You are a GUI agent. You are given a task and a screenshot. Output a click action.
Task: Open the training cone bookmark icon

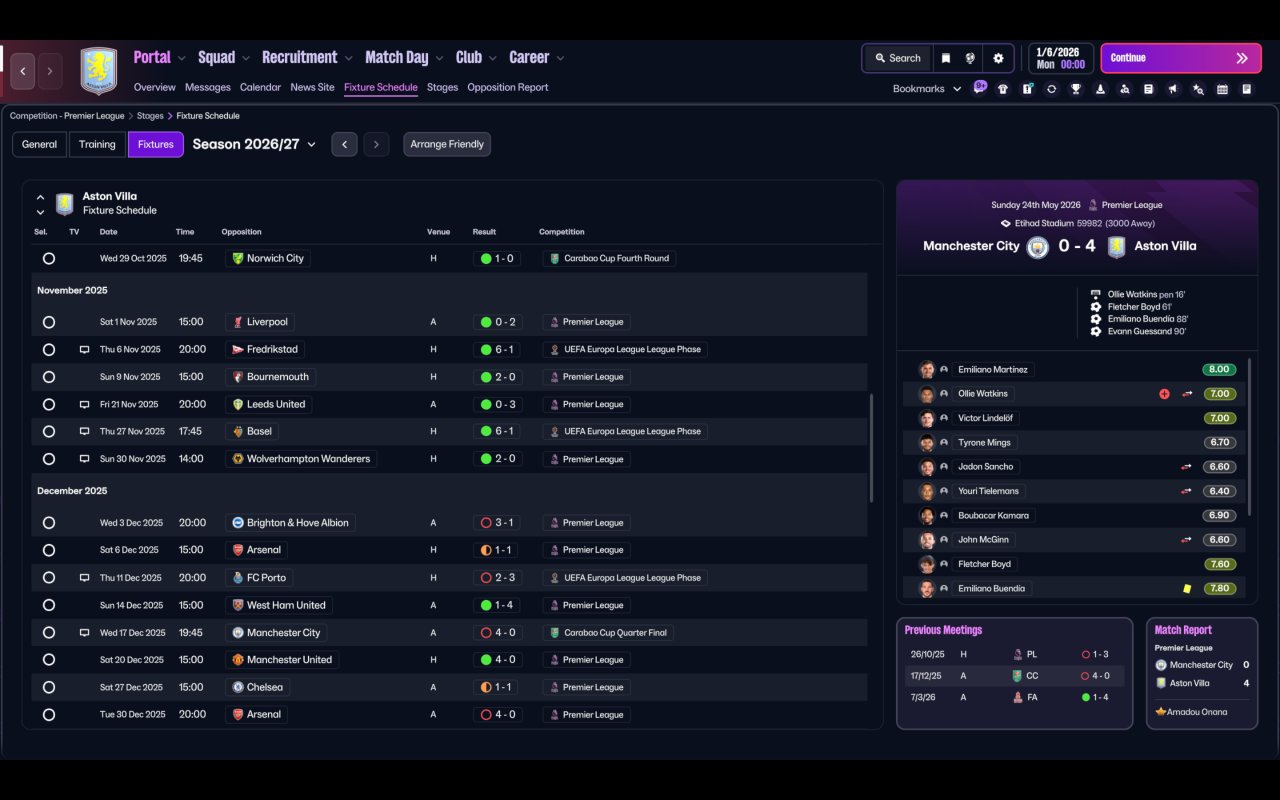(x=1100, y=89)
